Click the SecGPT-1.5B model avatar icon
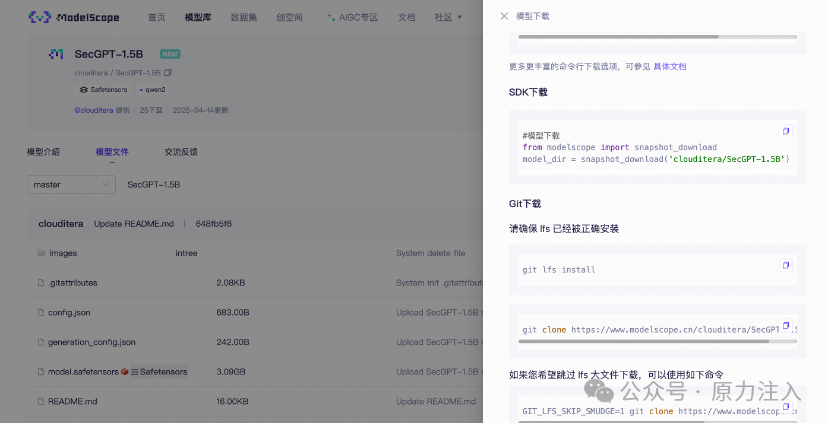 click(56, 54)
